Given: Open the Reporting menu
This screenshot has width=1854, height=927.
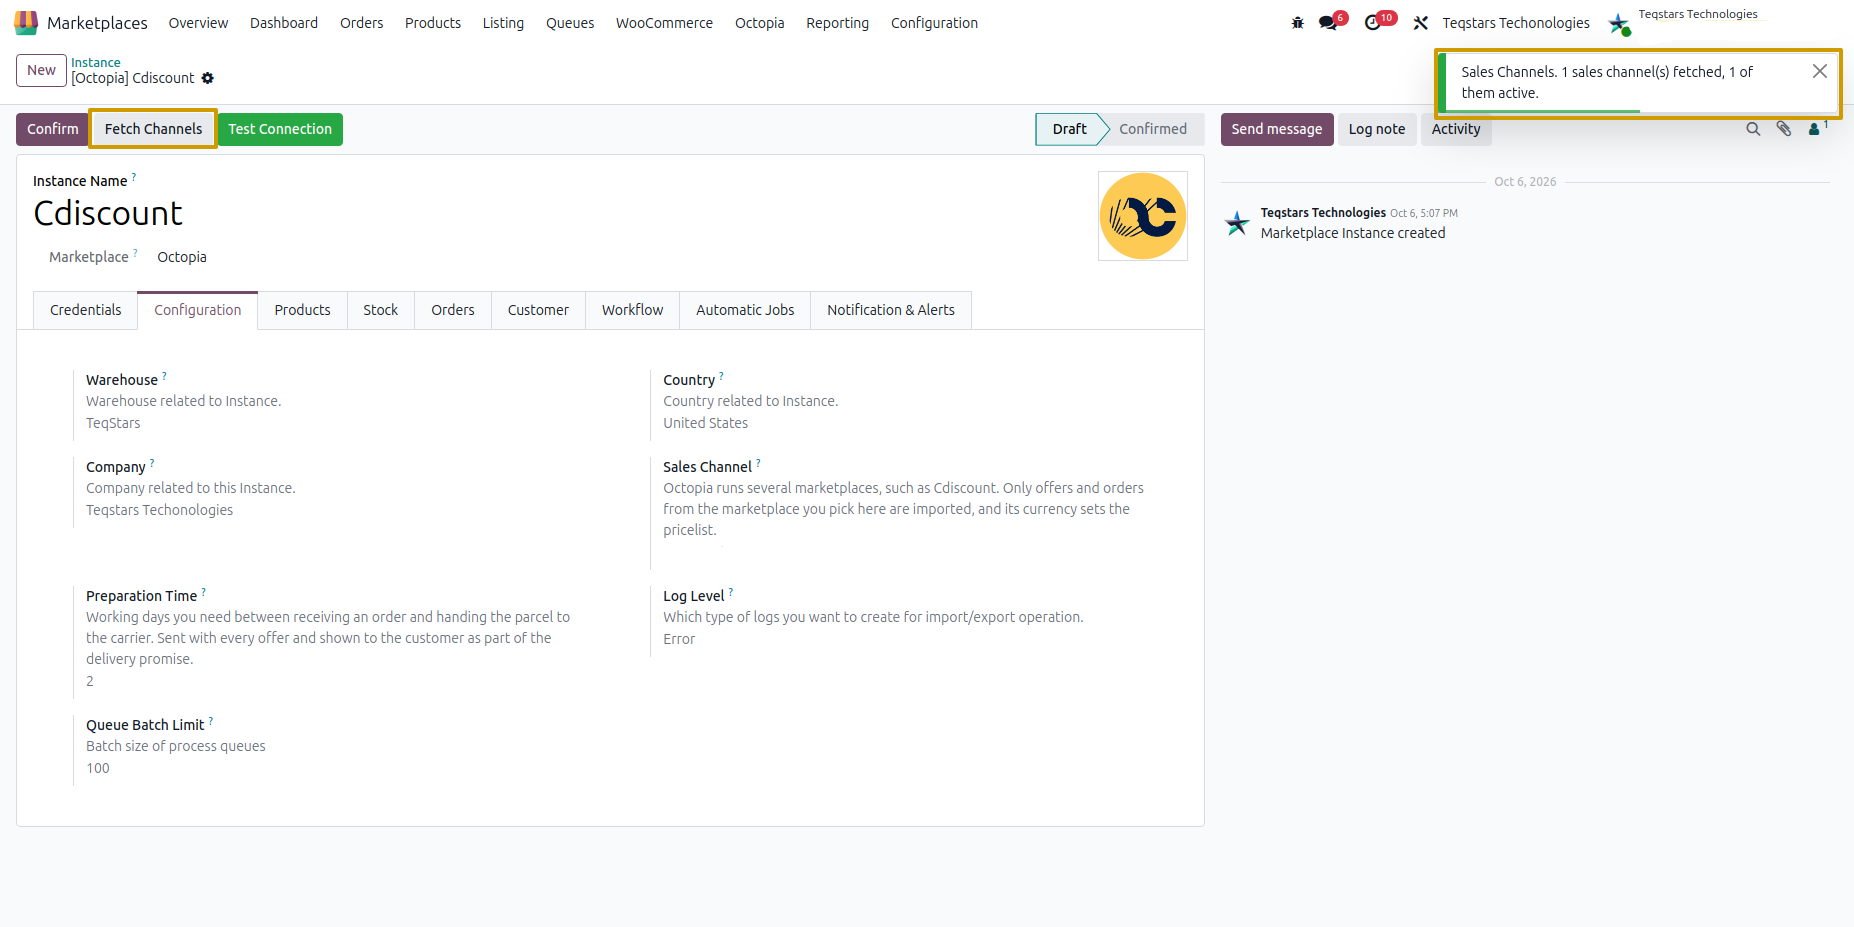Looking at the screenshot, I should click(x=838, y=23).
